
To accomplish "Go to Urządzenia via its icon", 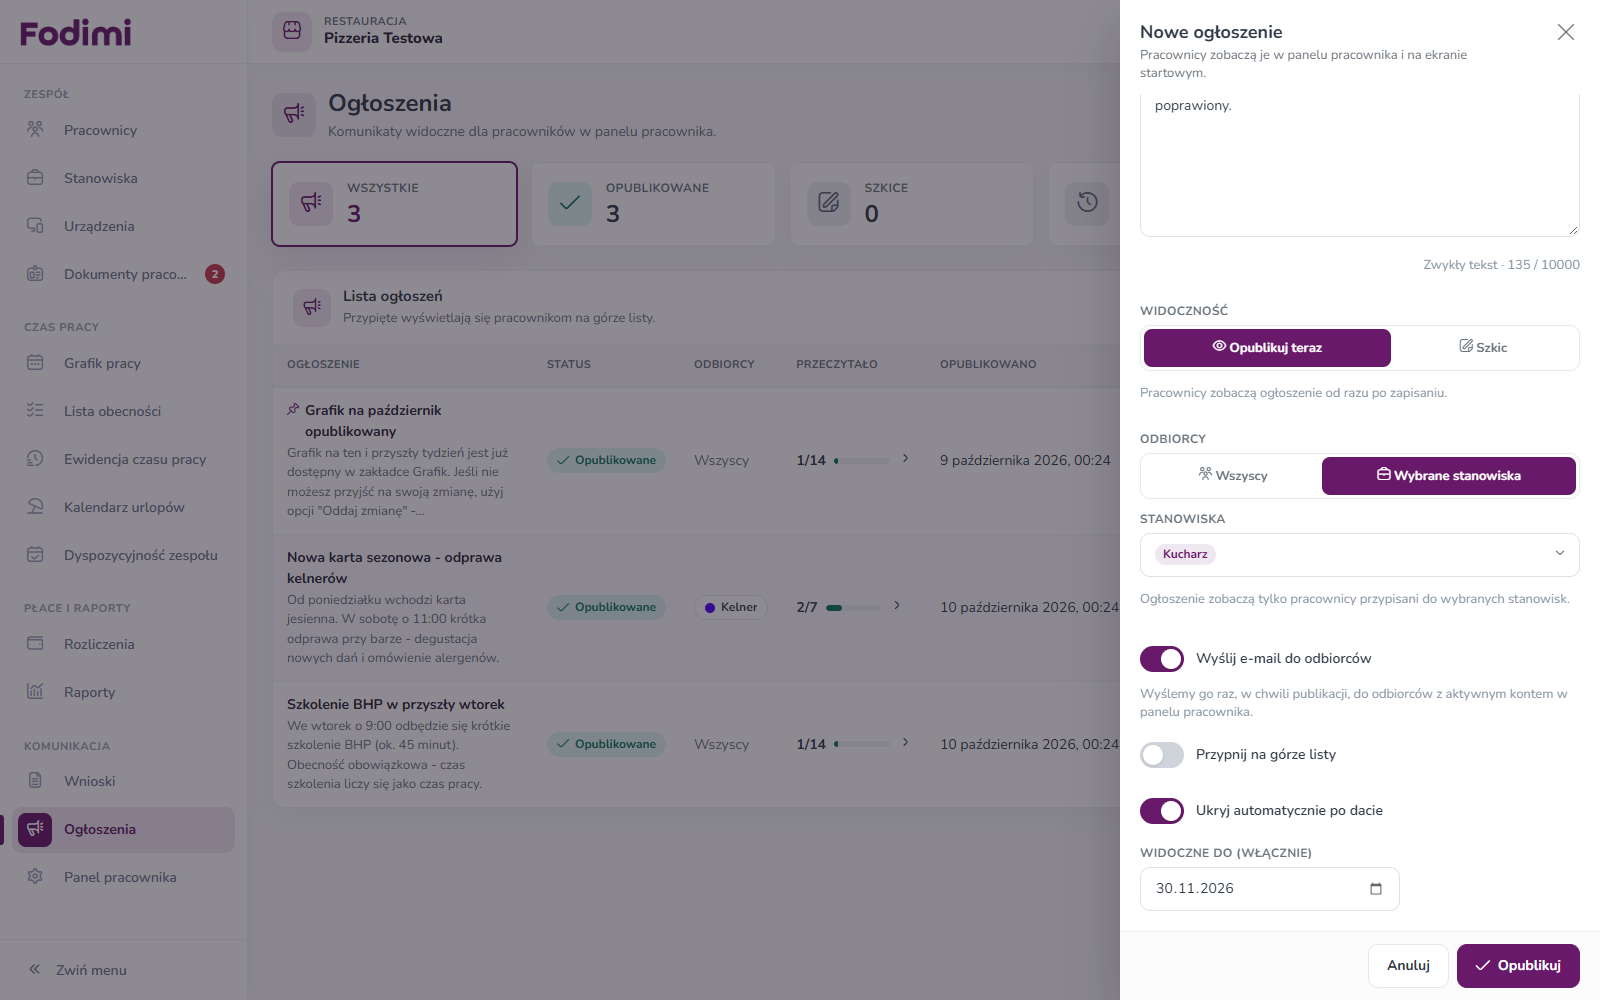I will click(x=35, y=226).
